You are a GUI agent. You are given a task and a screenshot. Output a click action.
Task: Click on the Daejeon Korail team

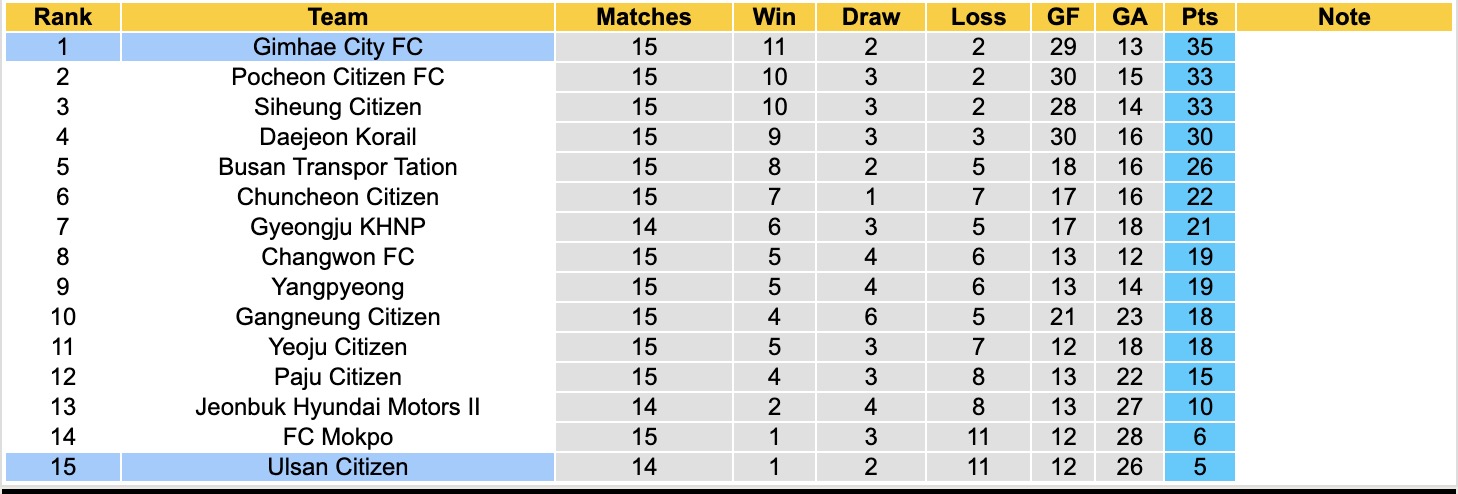point(338,137)
